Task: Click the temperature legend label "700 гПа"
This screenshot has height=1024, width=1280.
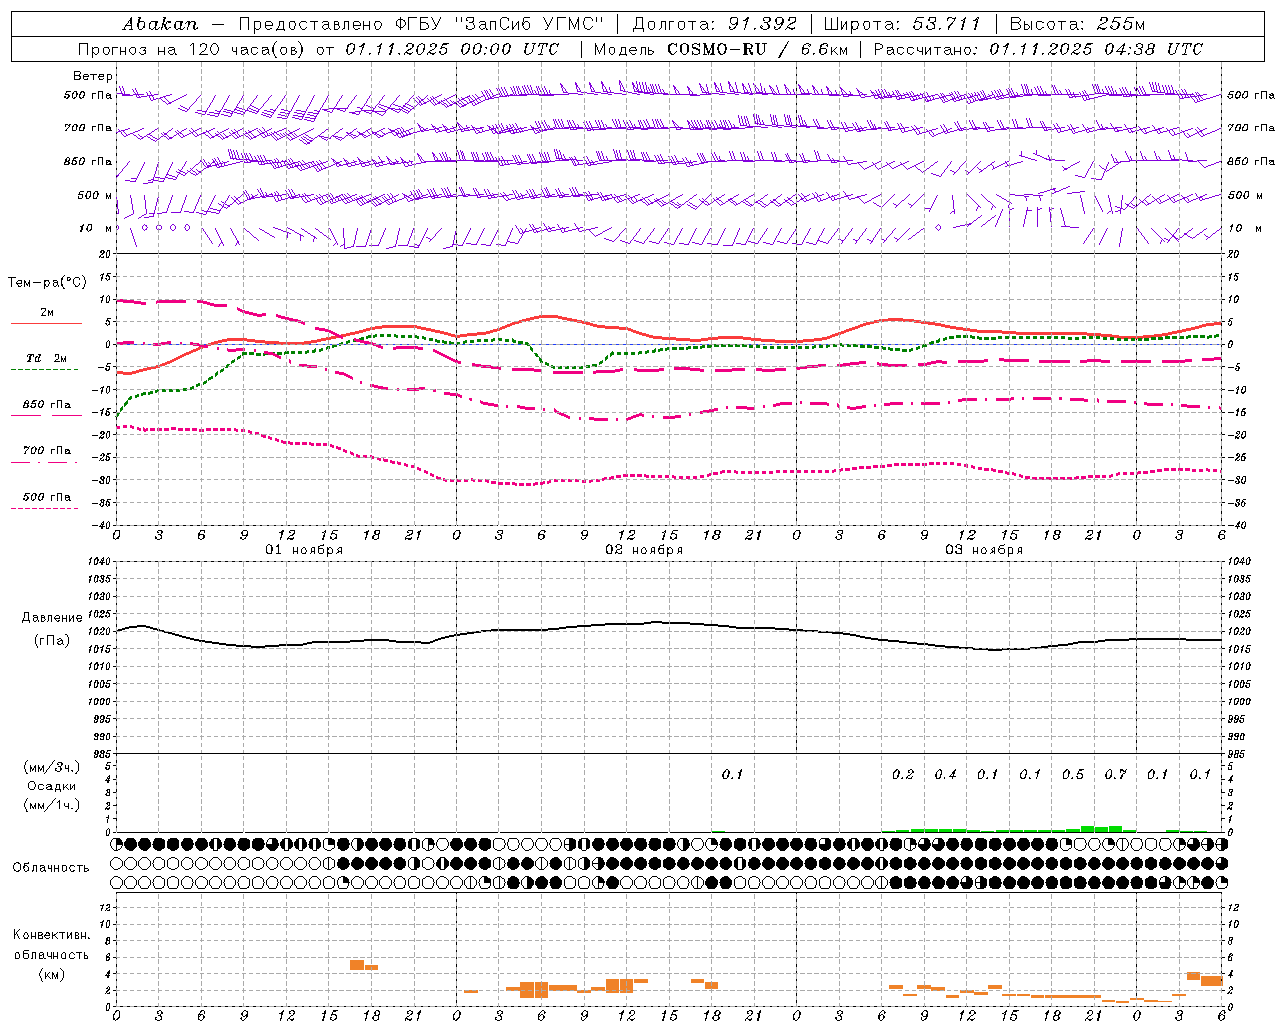Action: click(x=47, y=451)
